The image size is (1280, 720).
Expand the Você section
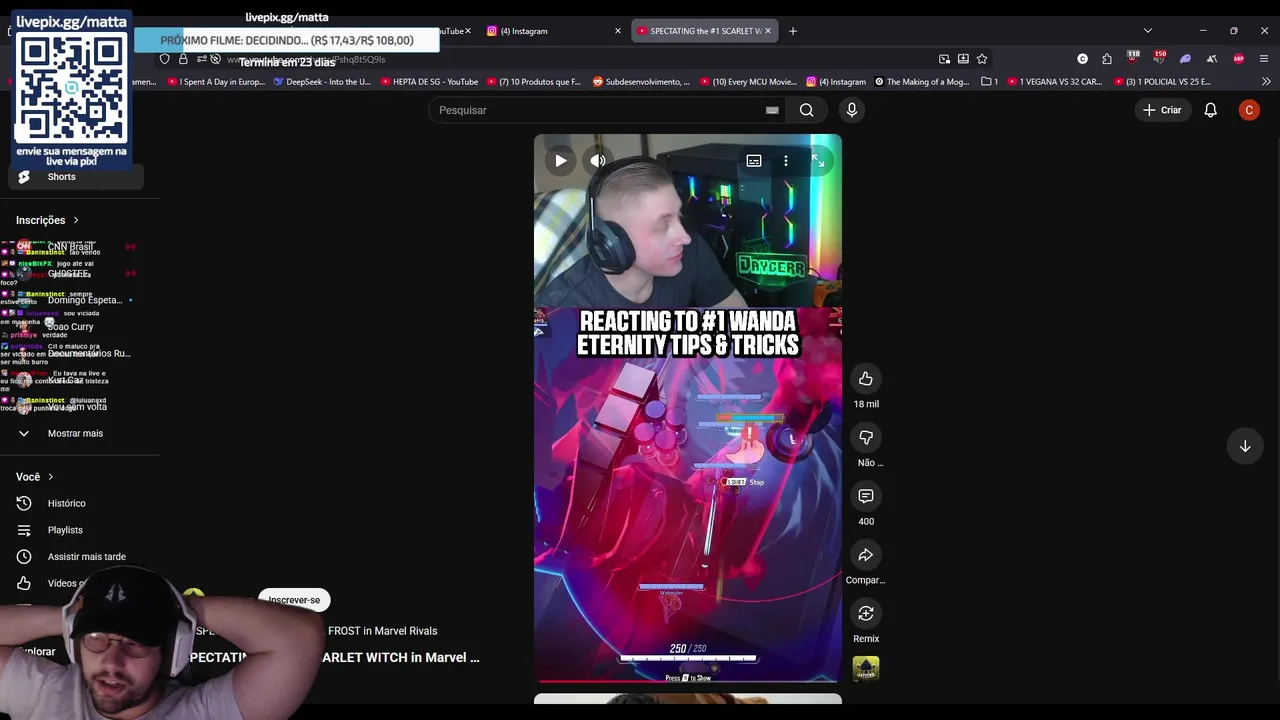click(x=35, y=477)
